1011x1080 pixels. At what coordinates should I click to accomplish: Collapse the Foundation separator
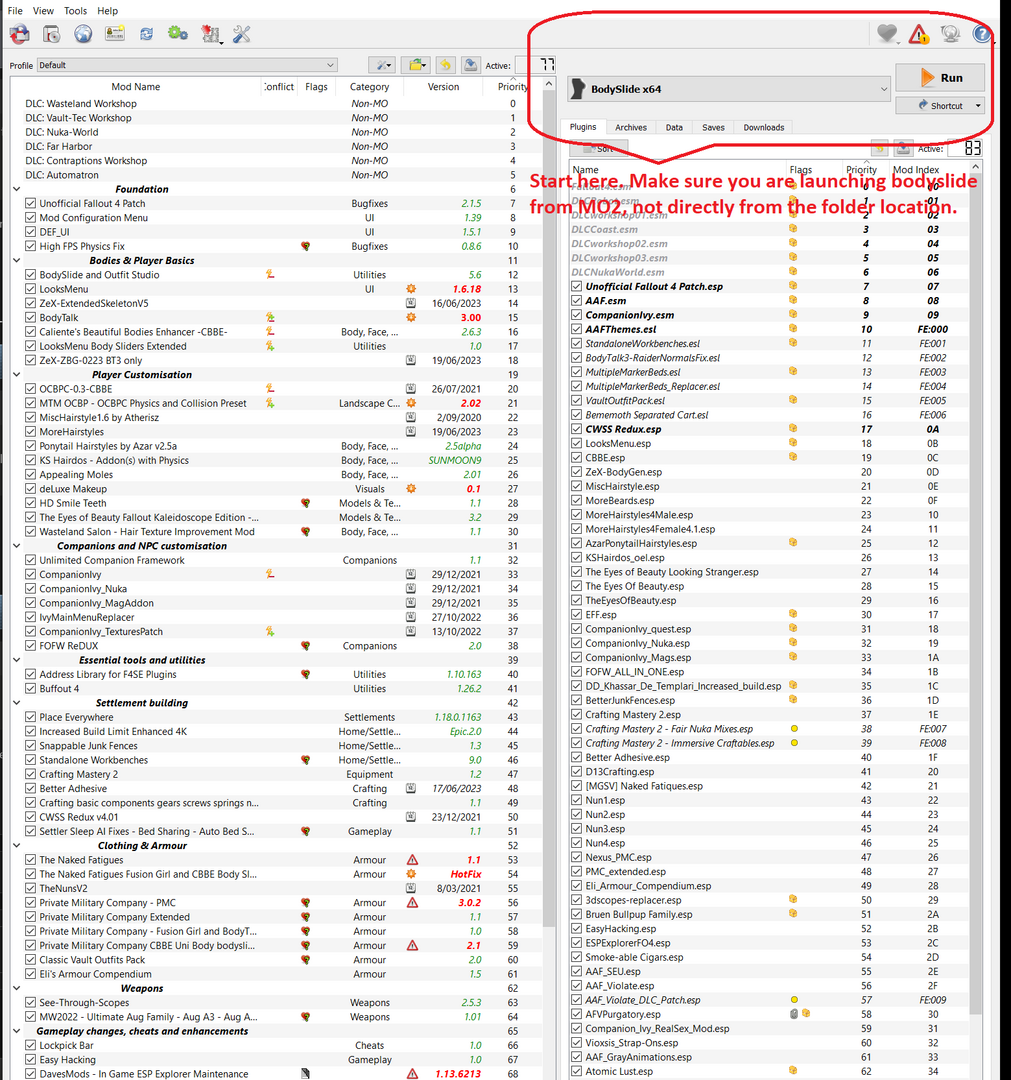(x=17, y=189)
